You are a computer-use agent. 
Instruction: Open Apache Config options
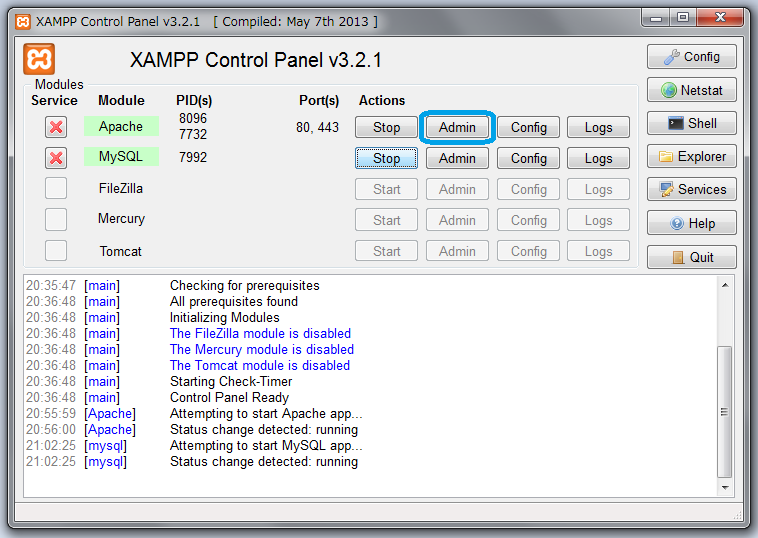pos(528,127)
